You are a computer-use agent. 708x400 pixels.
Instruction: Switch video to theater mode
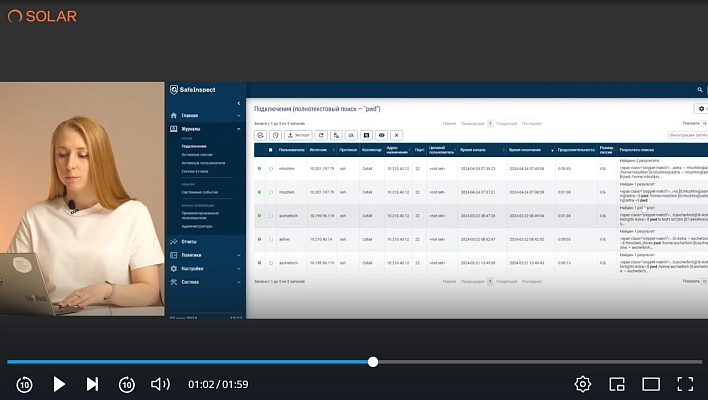pos(651,384)
